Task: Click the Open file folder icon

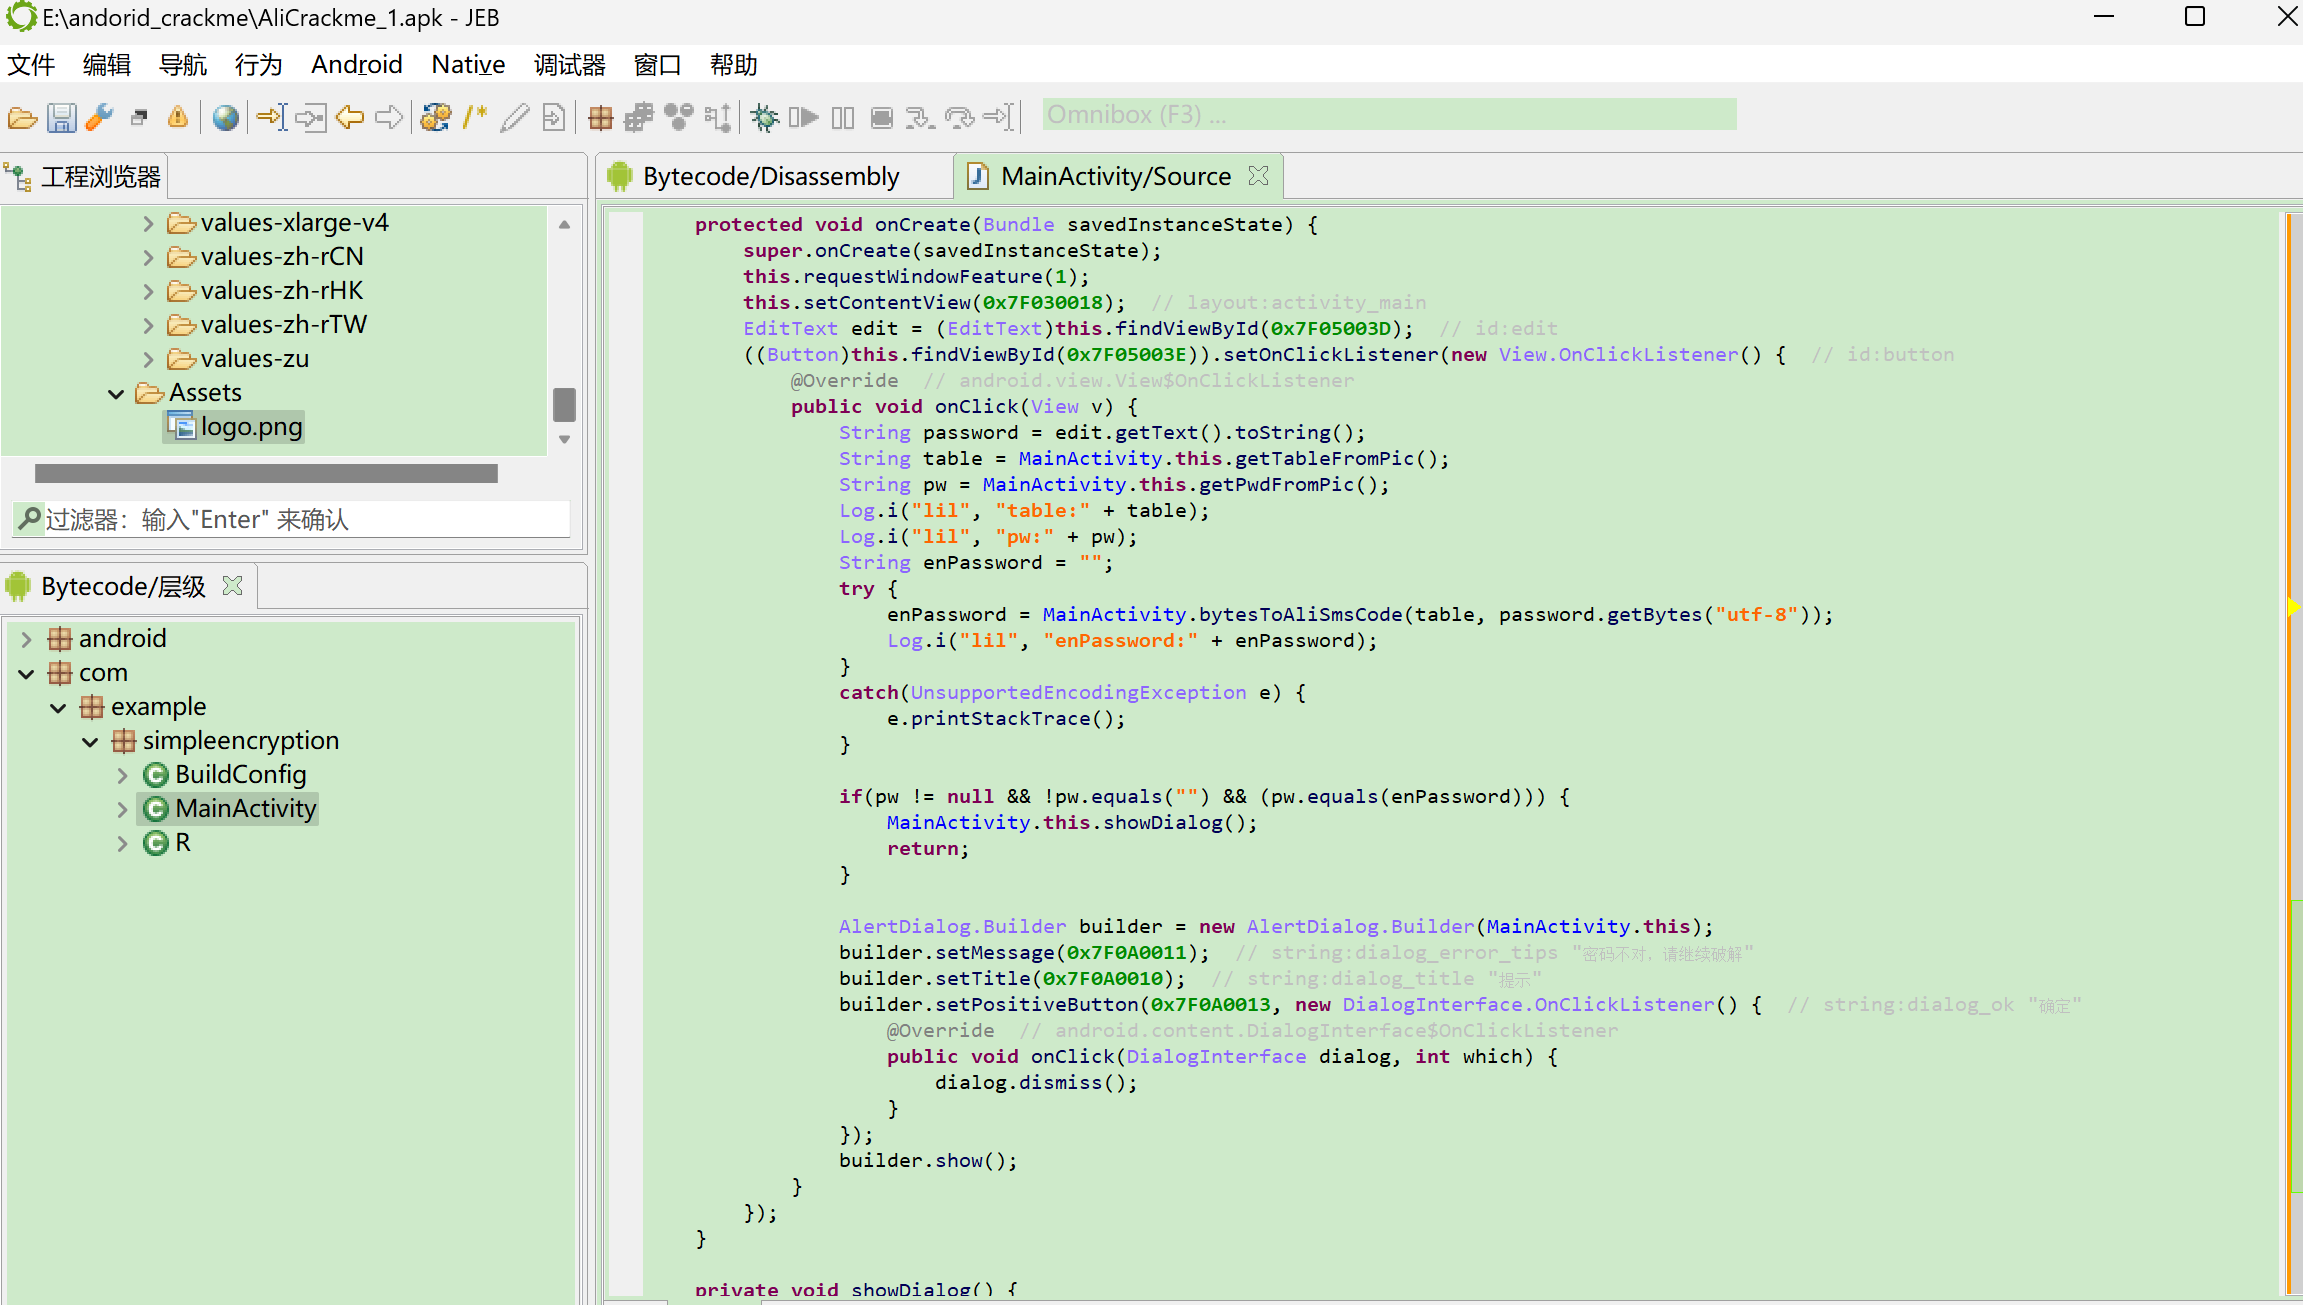Action: [x=22, y=118]
